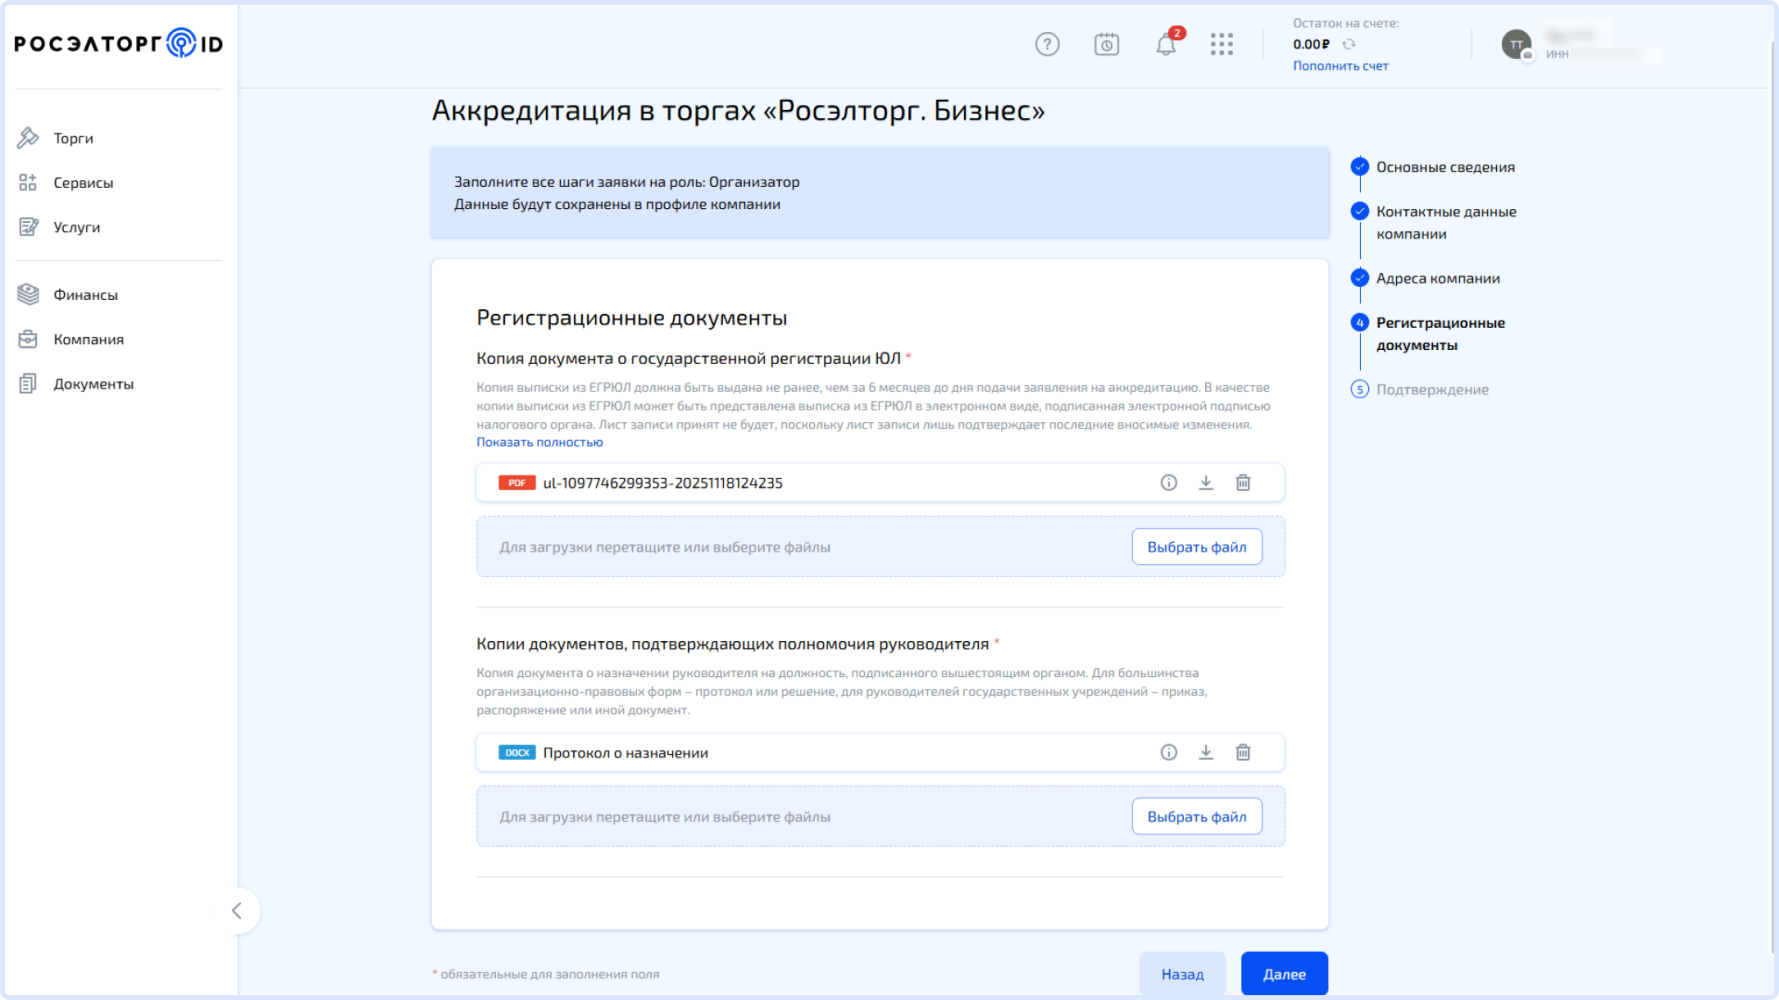Screen dimensions: 1779x1000
Task: Delete the Протокол о назначении DOCX file
Action: tap(1243, 753)
